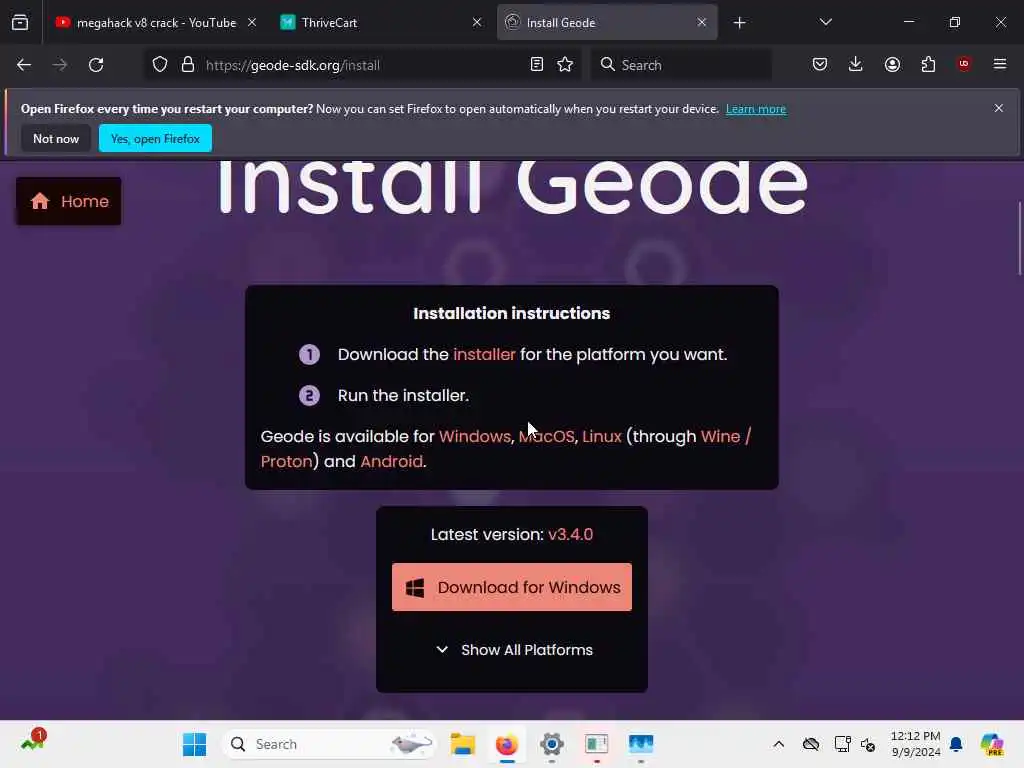1024x768 pixels.
Task: Reload the current page
Action: pos(96,65)
